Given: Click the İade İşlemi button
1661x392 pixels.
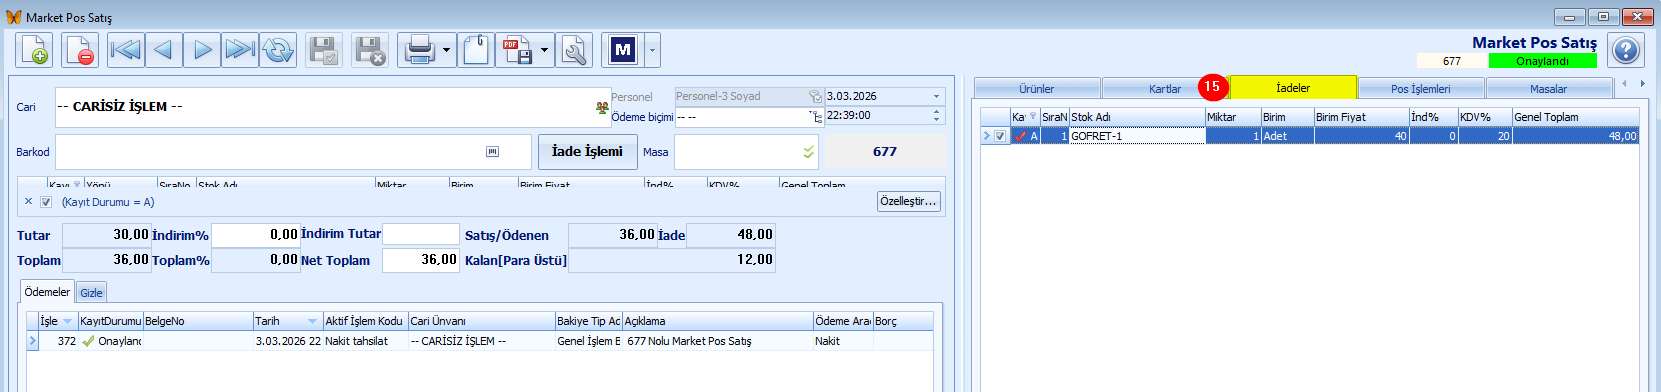Looking at the screenshot, I should pos(587,152).
